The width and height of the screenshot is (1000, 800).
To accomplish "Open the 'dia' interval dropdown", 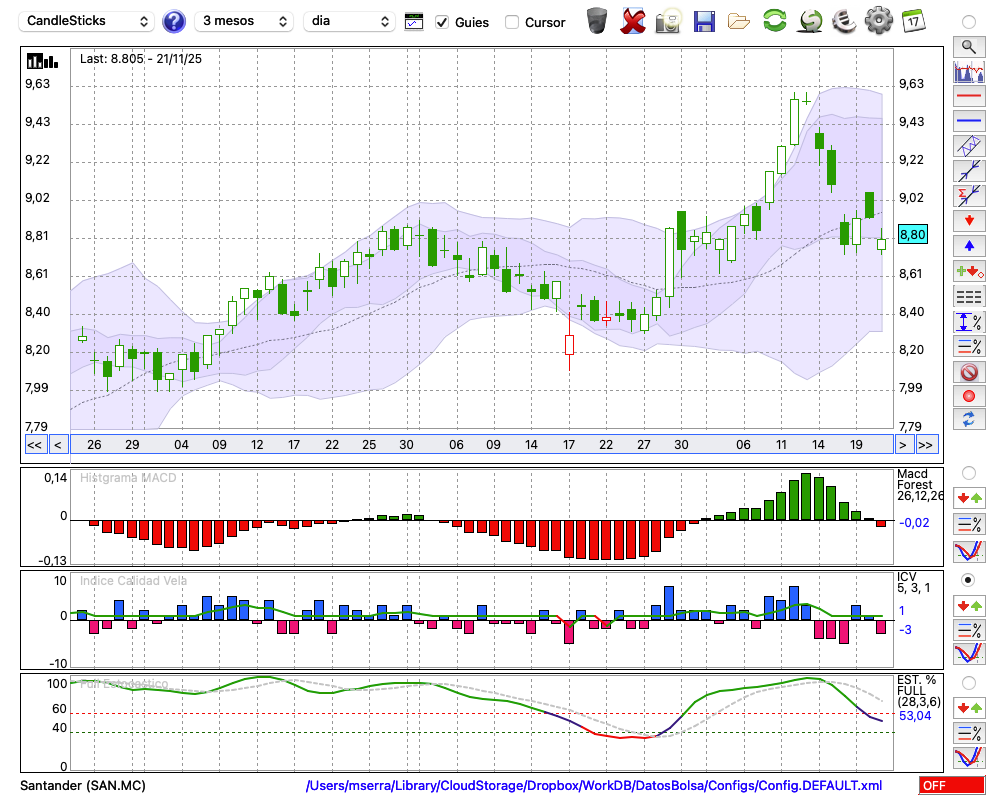I will (x=350, y=21).
